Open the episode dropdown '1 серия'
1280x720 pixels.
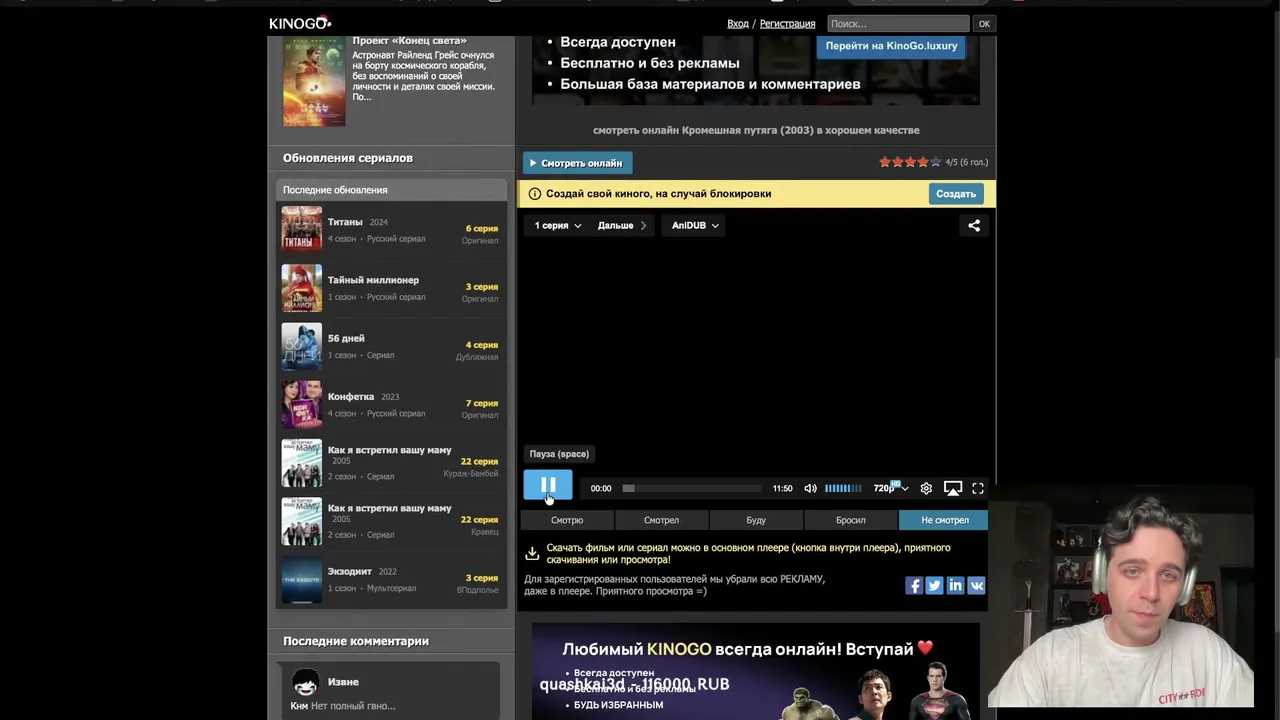(557, 225)
